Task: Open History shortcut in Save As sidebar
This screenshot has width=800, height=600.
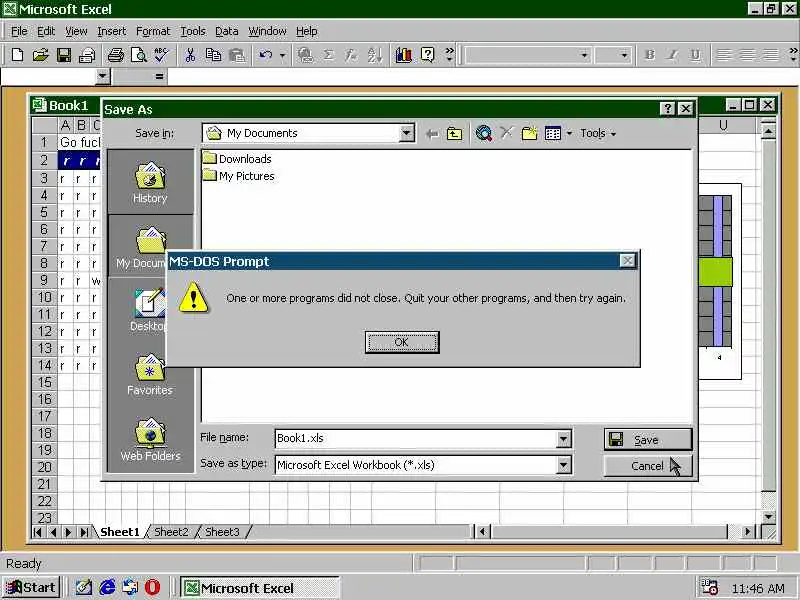Action: coord(150,182)
